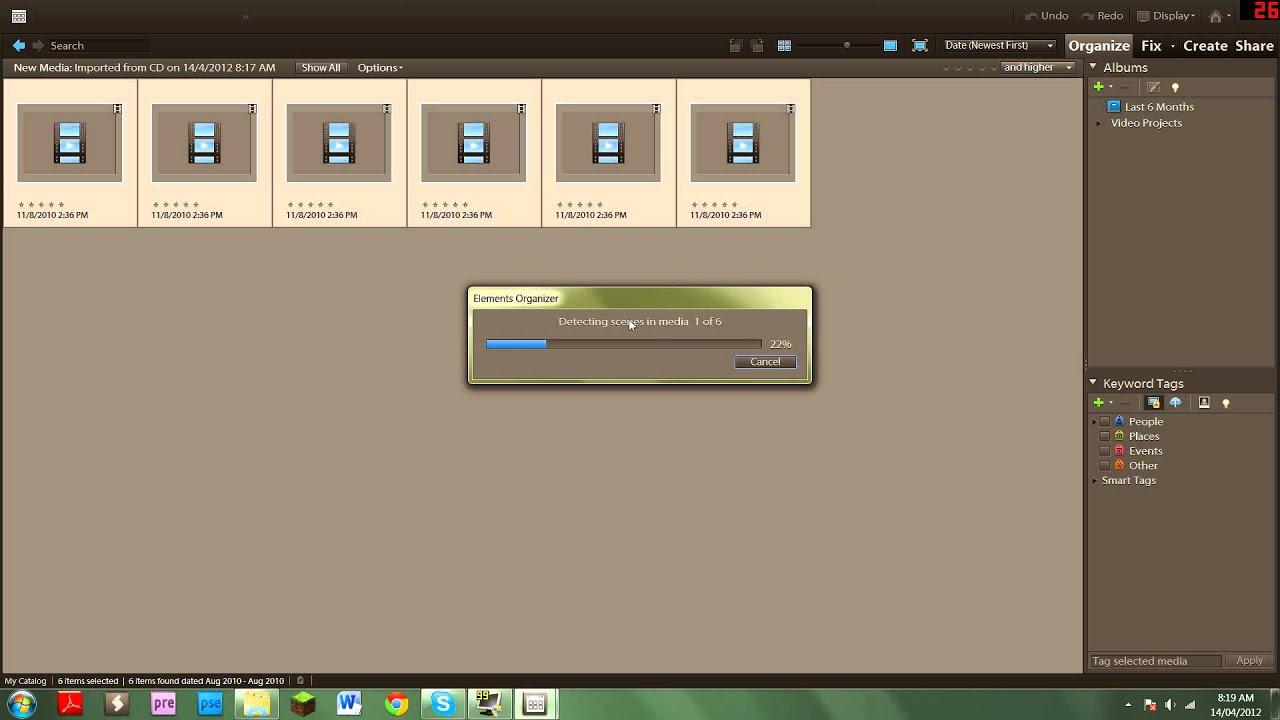Click the rotate right icon in toolbar
Screen dimensions: 1280x720
pyautogui.click(x=758, y=45)
